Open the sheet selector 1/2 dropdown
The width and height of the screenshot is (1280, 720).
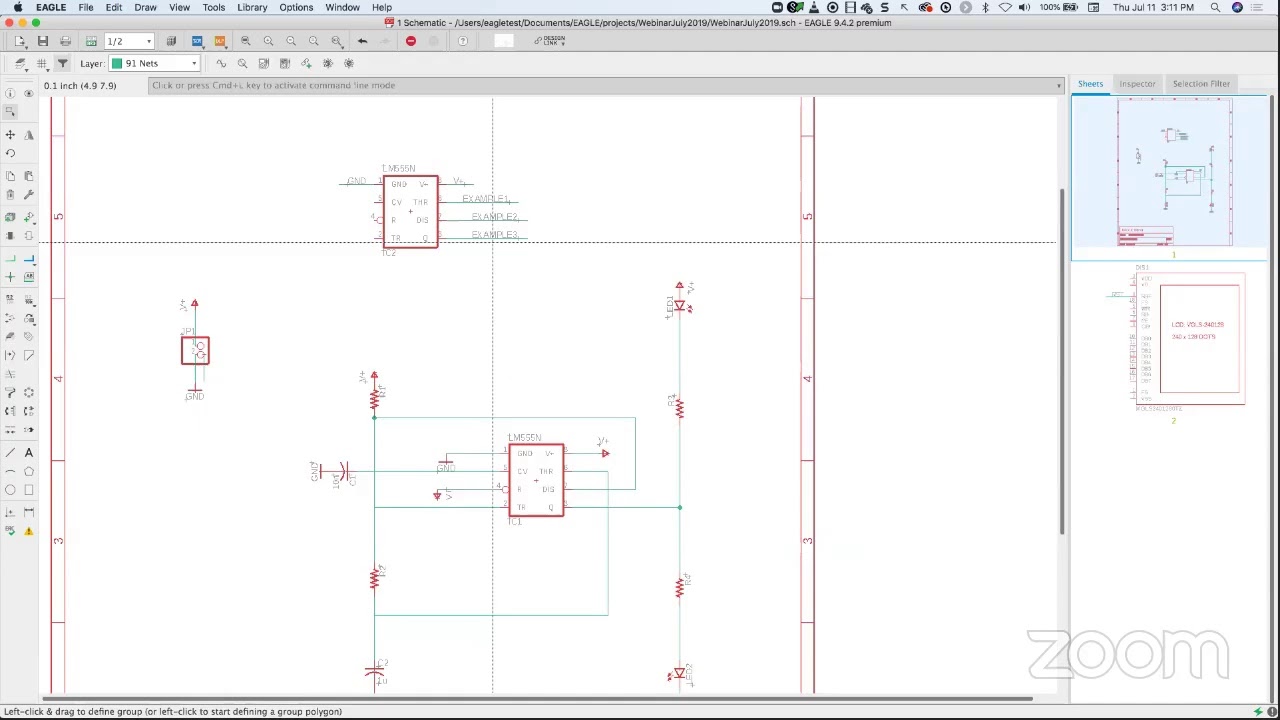[x=129, y=41]
